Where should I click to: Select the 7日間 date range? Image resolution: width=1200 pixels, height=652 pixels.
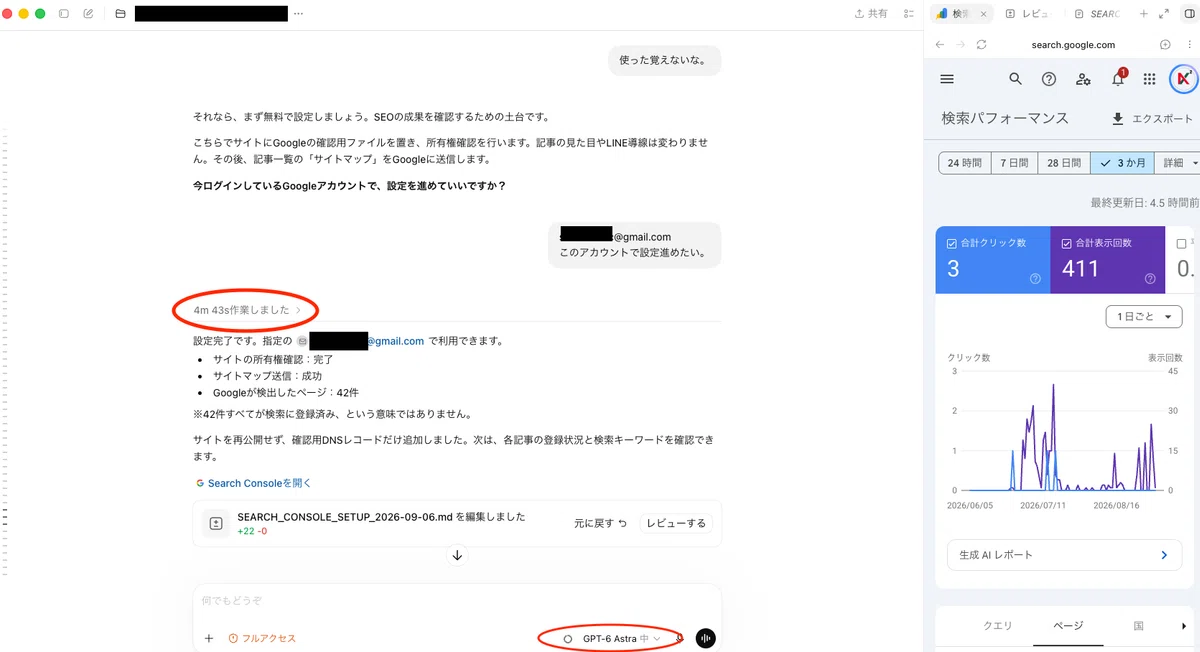pos(1014,162)
